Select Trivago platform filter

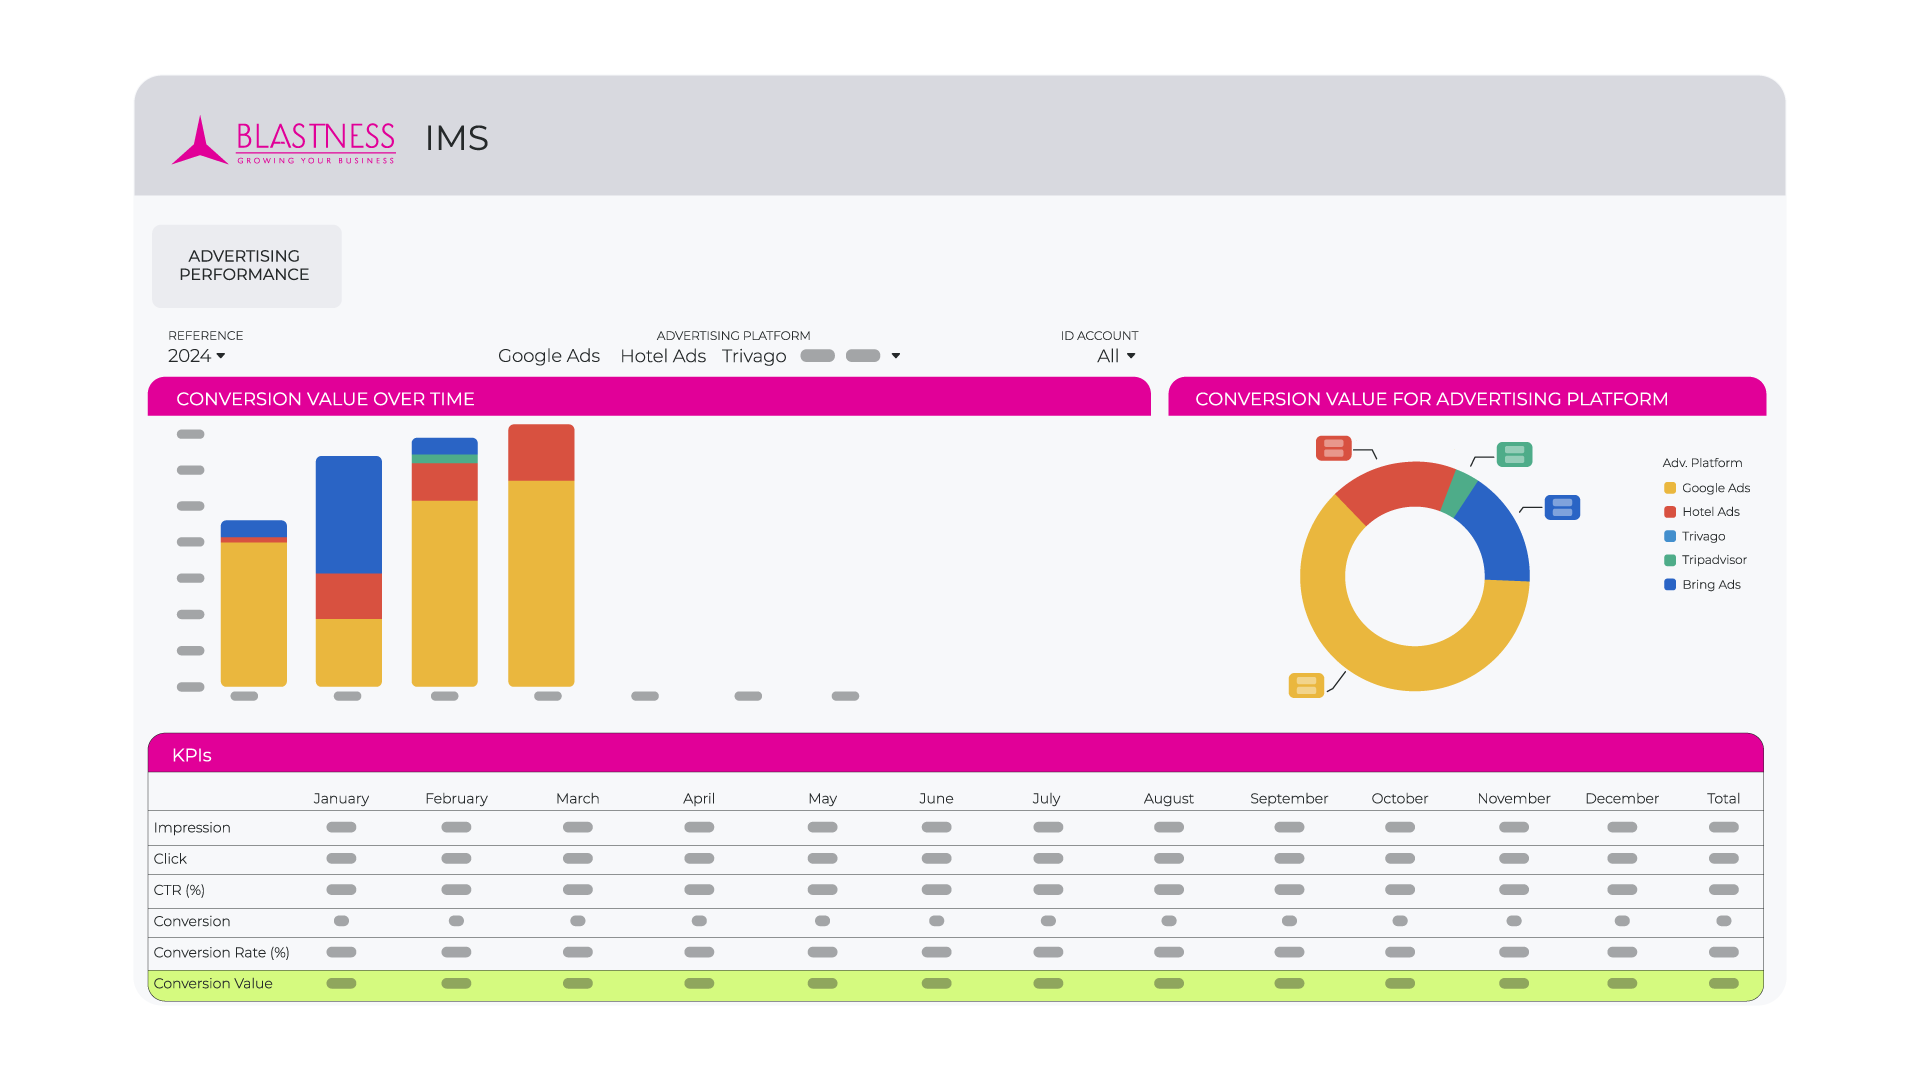[x=754, y=356]
